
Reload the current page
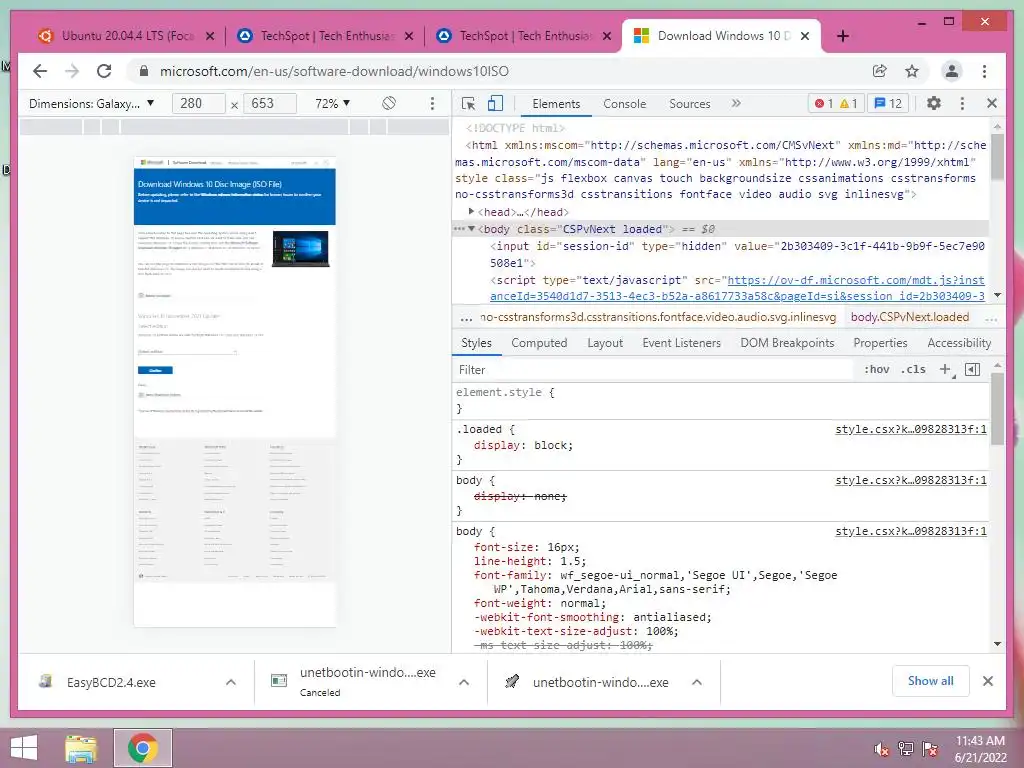(x=104, y=71)
